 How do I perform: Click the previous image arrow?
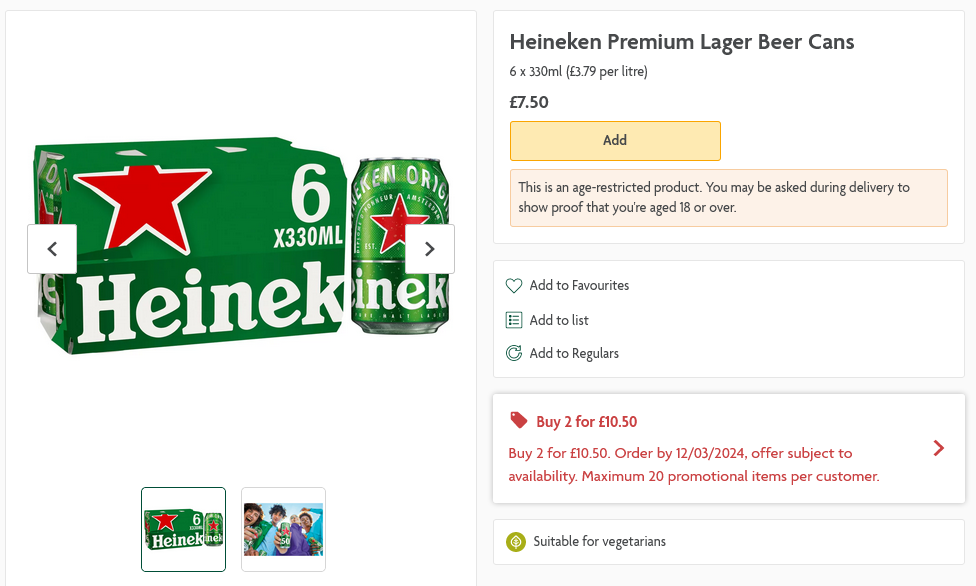click(x=51, y=248)
